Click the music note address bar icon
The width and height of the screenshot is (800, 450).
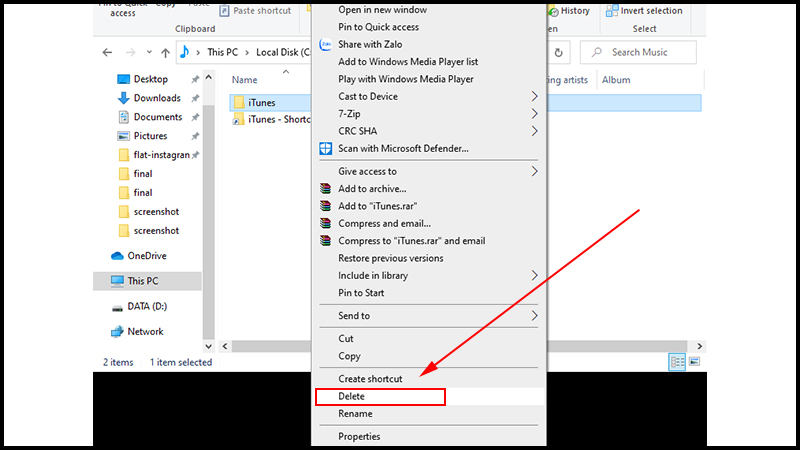tap(185, 52)
